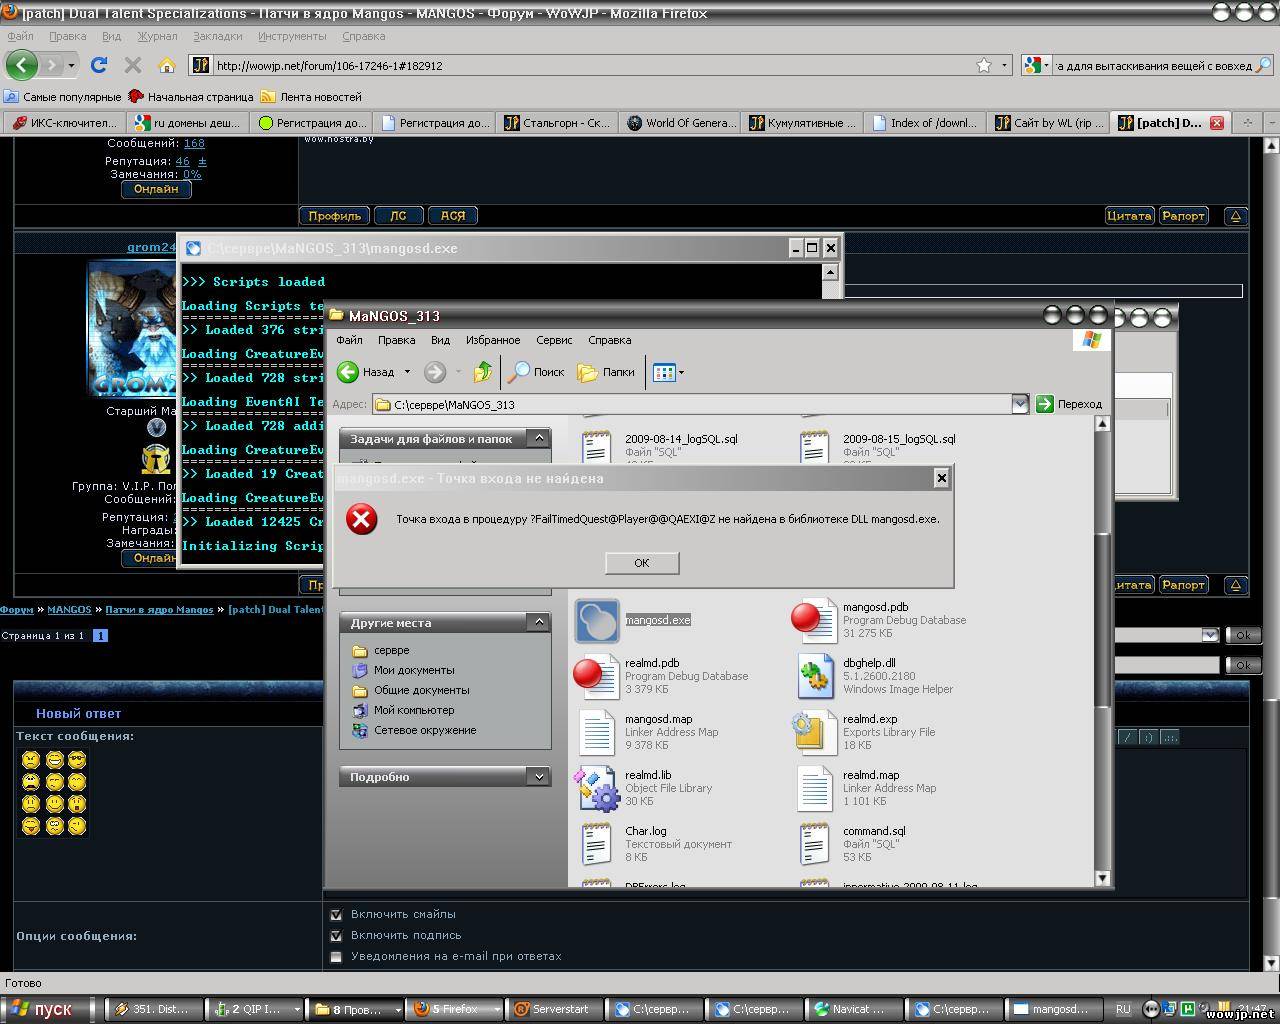Switch to the Serverstart taskbar button
The width and height of the screenshot is (1280, 1024).
pos(558,1009)
